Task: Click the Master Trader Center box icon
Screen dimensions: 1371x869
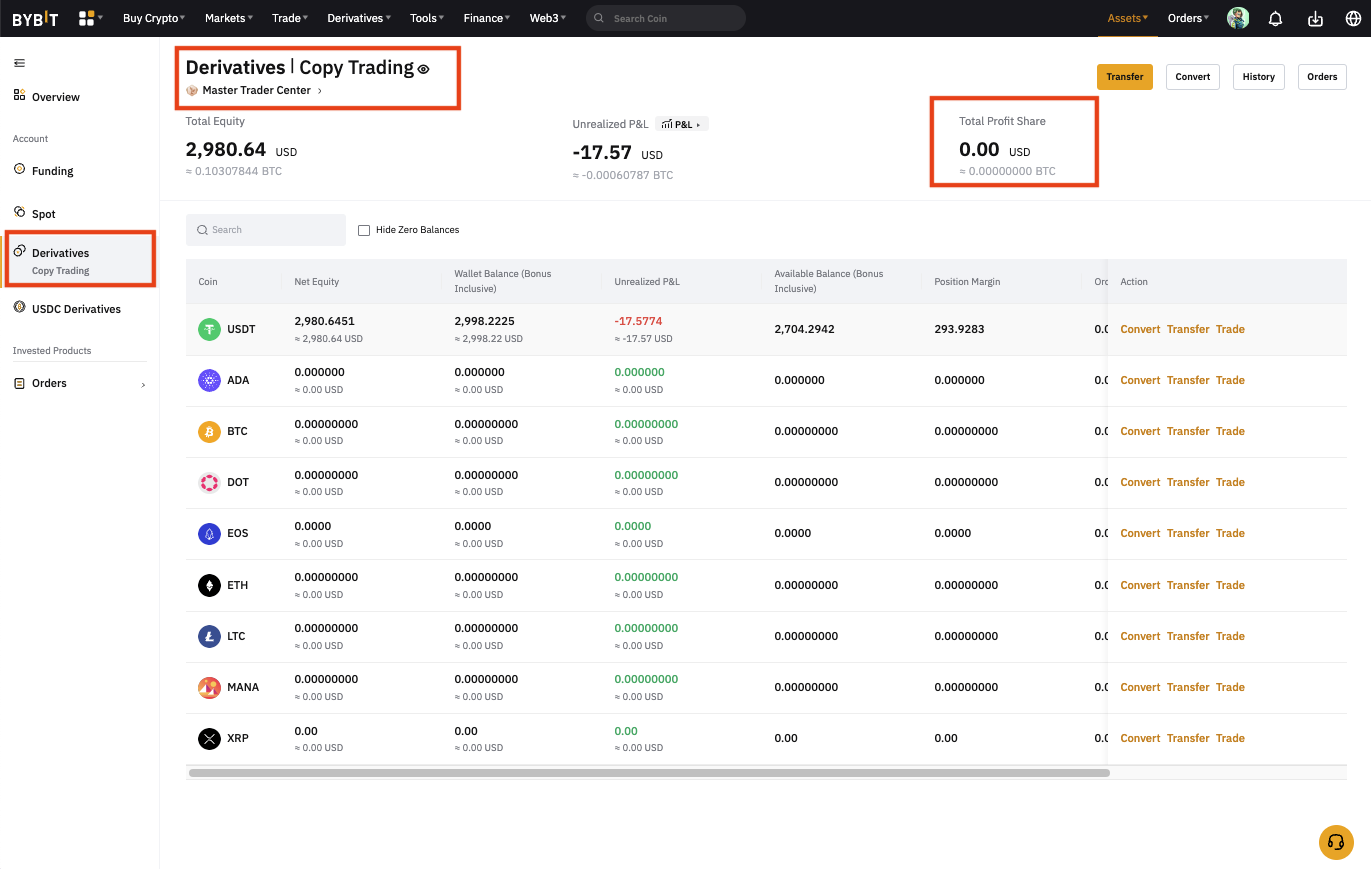Action: 192,90
